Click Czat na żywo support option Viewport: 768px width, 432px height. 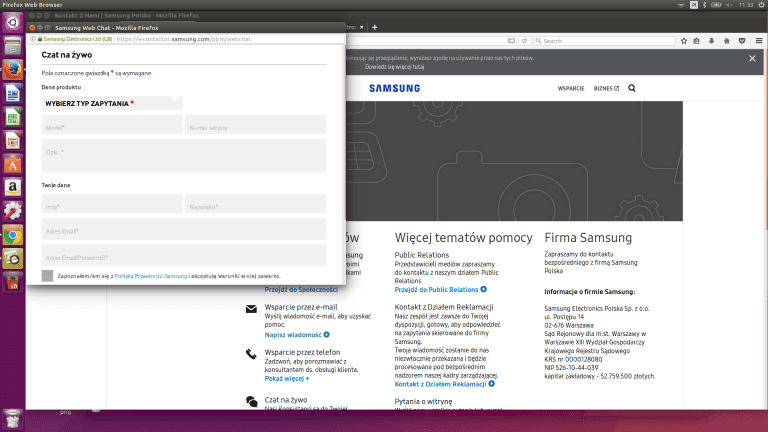(x=286, y=400)
